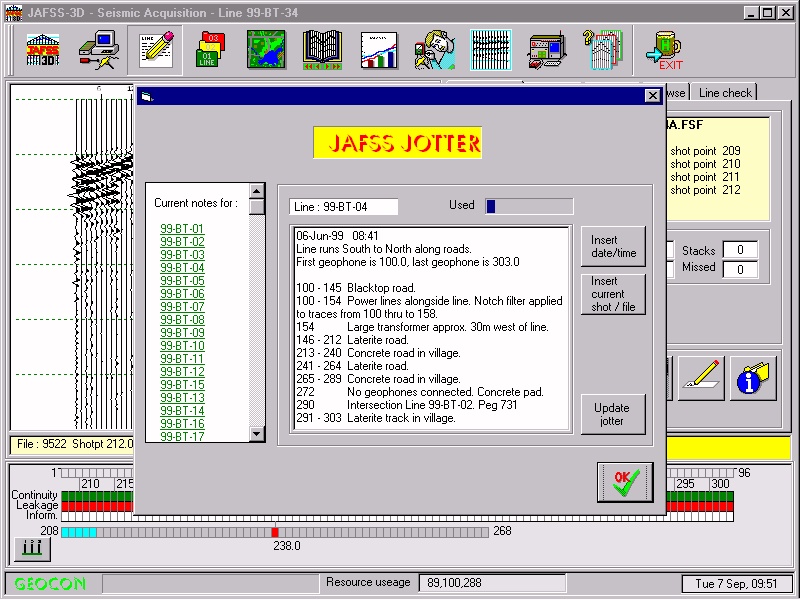Click the geophone spread icon button at bottom left
Viewport: 800px width, 600px height.
32,548
